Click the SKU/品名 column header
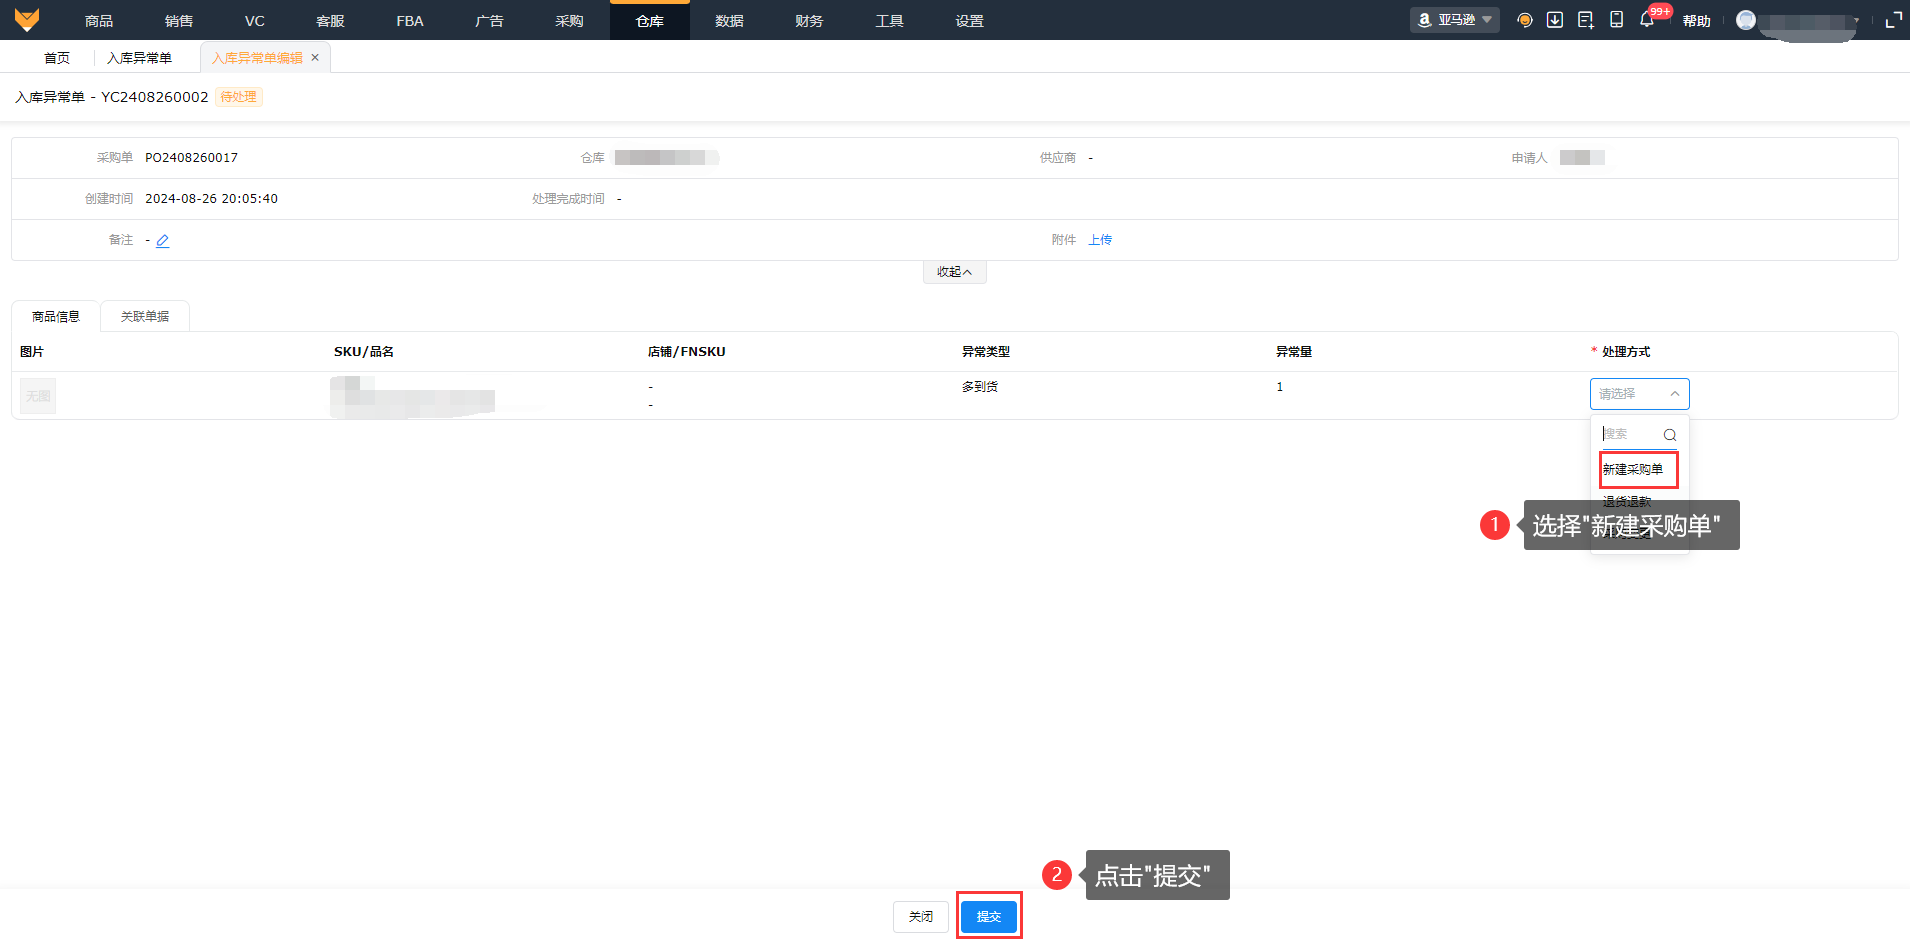 click(x=364, y=352)
